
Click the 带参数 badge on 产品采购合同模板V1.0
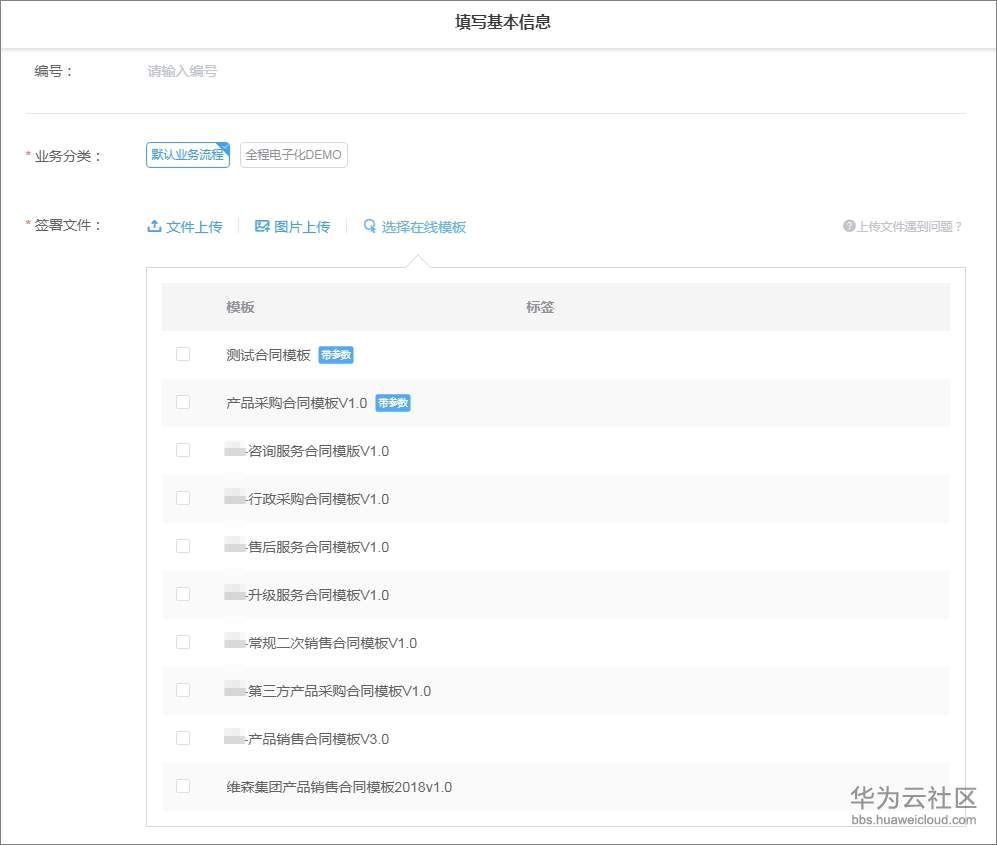coord(392,403)
